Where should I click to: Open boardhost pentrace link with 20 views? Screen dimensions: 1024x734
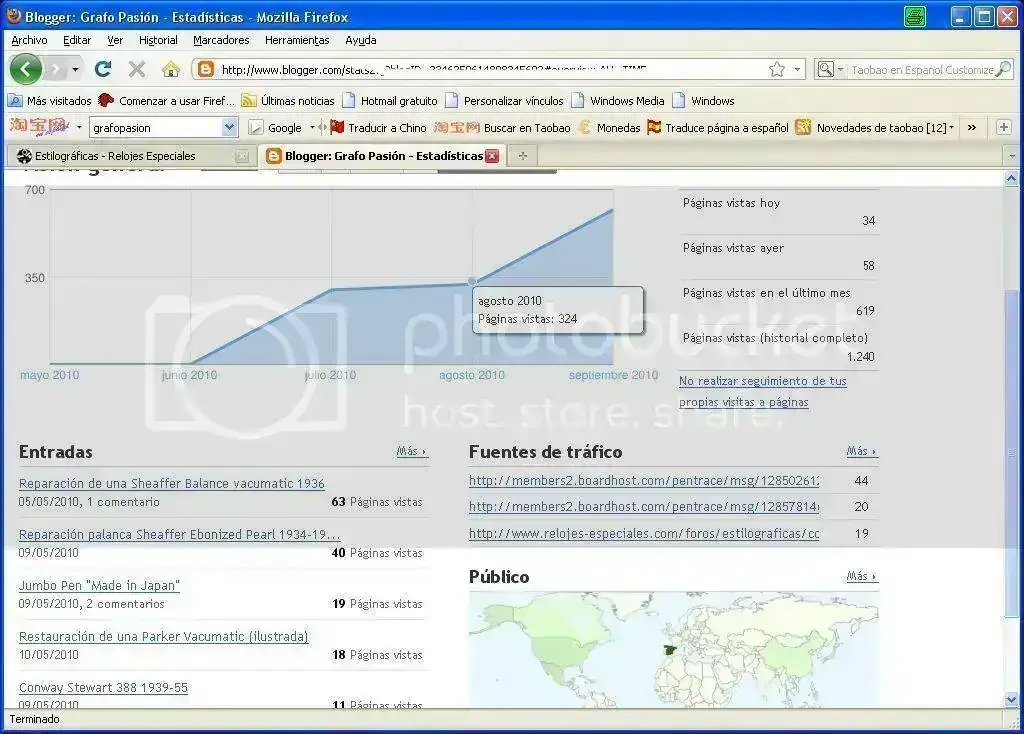(644, 507)
